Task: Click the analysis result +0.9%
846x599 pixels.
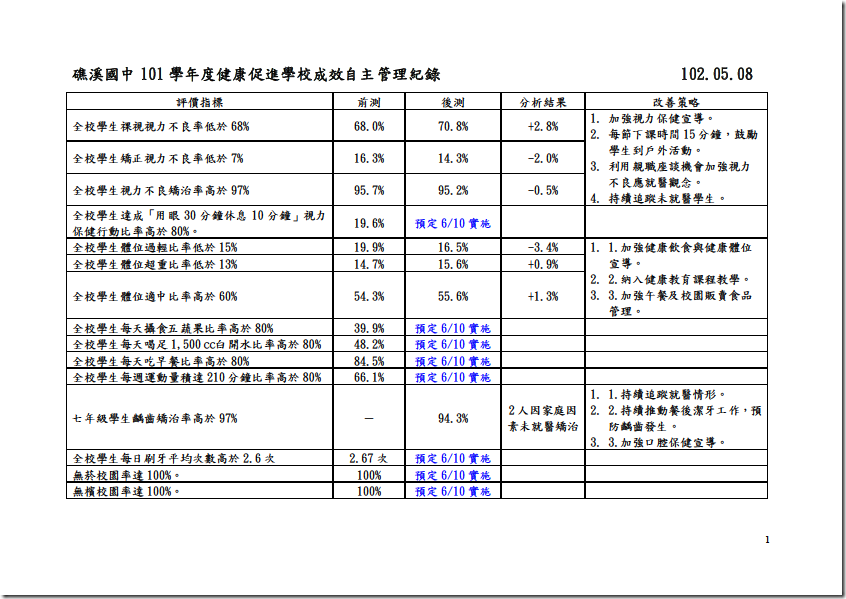Action: [x=543, y=264]
